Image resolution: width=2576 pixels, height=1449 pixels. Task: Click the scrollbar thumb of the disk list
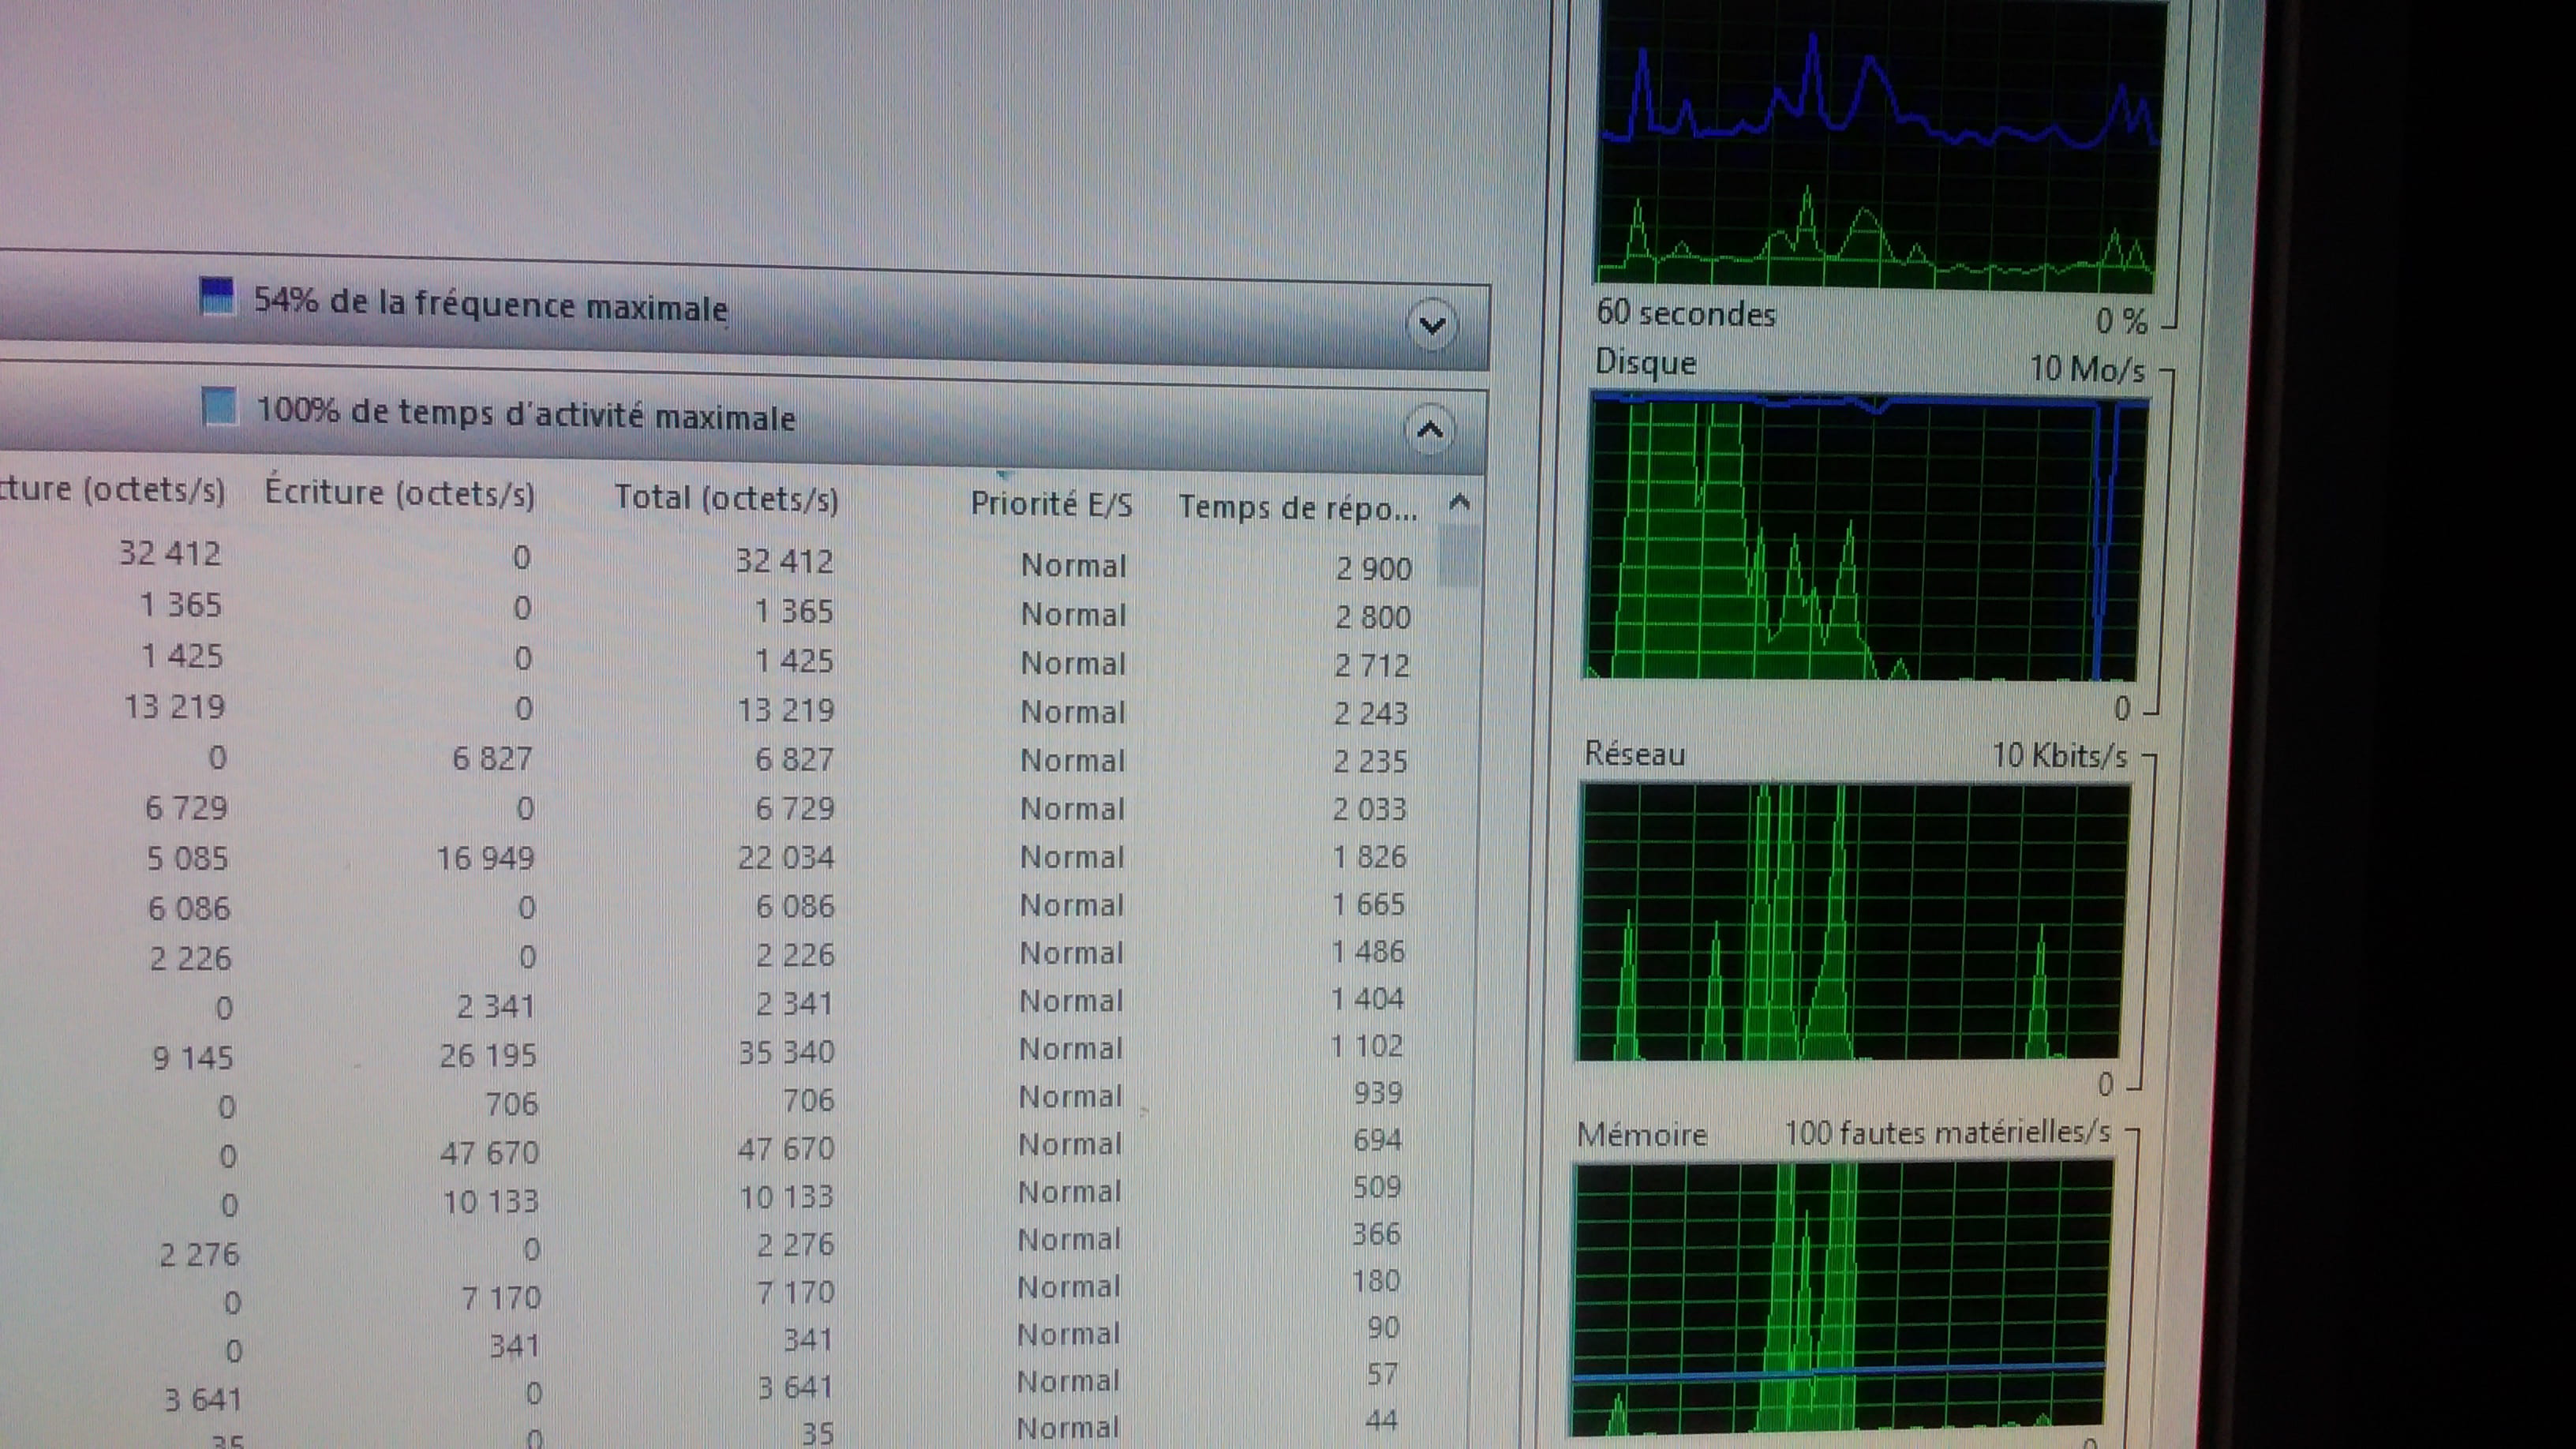click(x=1458, y=556)
